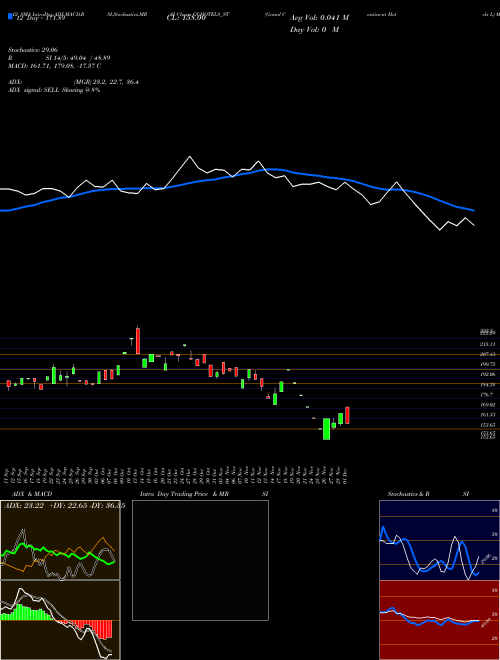Click the 'Day Vol: 0 M' label

[314, 30]
